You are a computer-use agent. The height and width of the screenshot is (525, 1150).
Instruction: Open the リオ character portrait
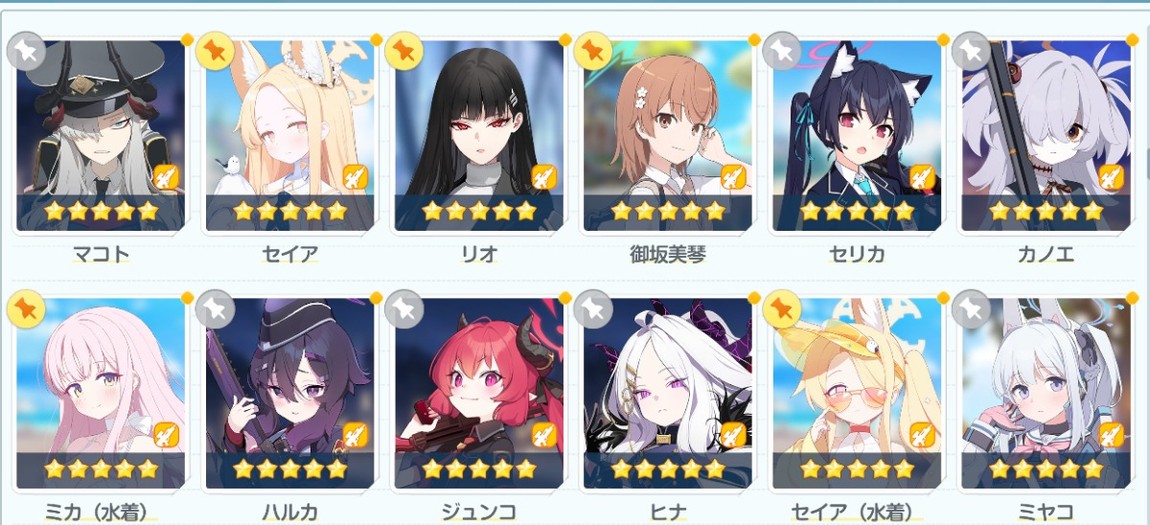coord(479,136)
